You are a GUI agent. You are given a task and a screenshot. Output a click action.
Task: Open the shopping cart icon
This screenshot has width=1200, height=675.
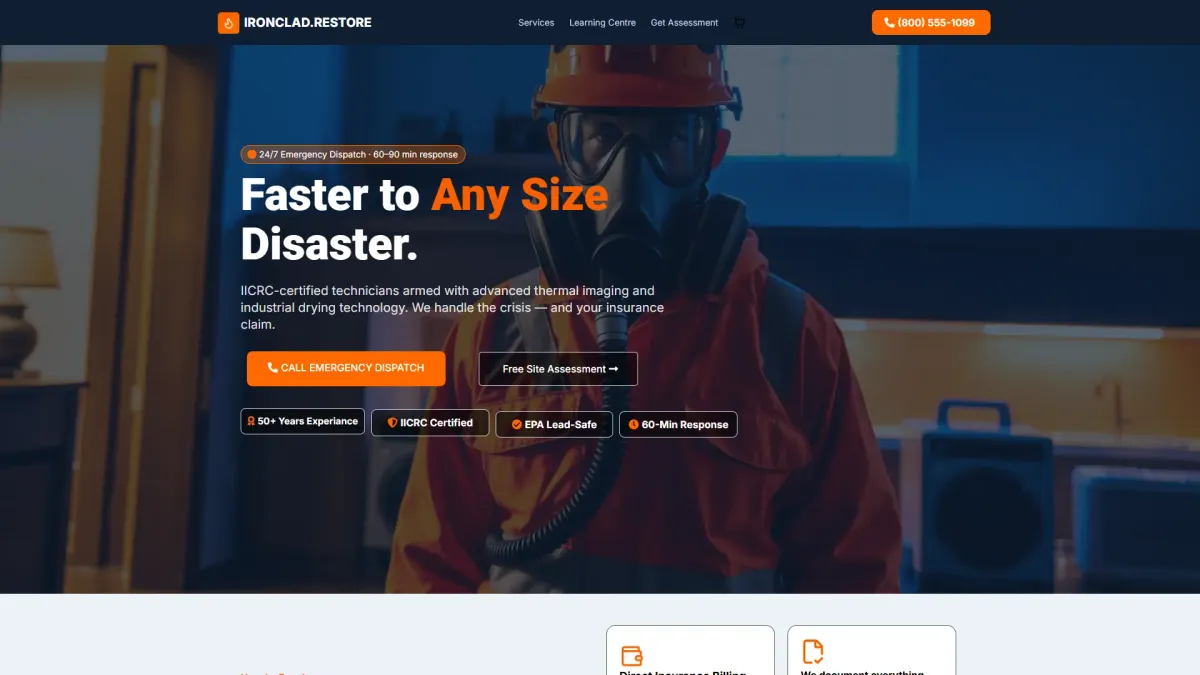(739, 23)
